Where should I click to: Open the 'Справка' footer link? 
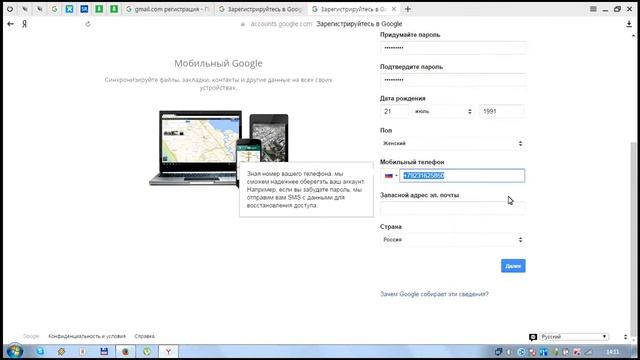point(144,336)
